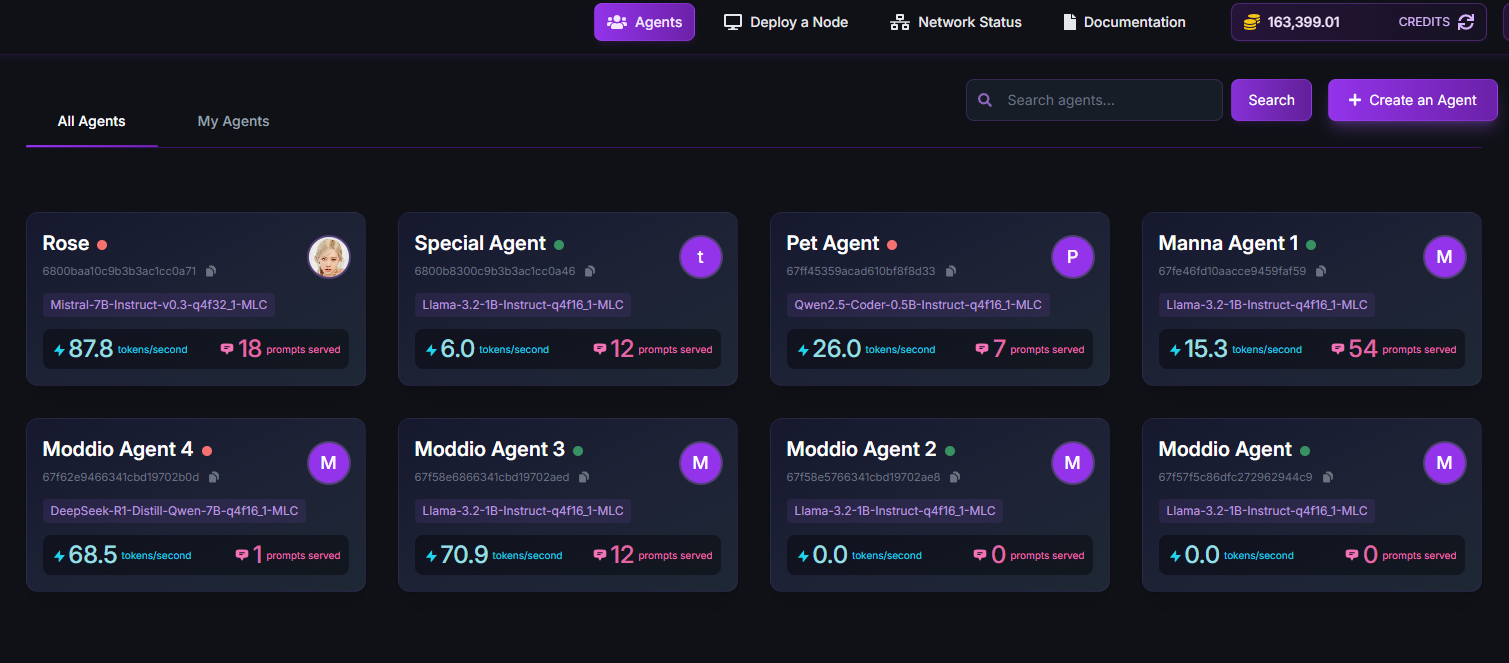
Task: Copy the Moddio Agent 2 ID
Action: [955, 477]
